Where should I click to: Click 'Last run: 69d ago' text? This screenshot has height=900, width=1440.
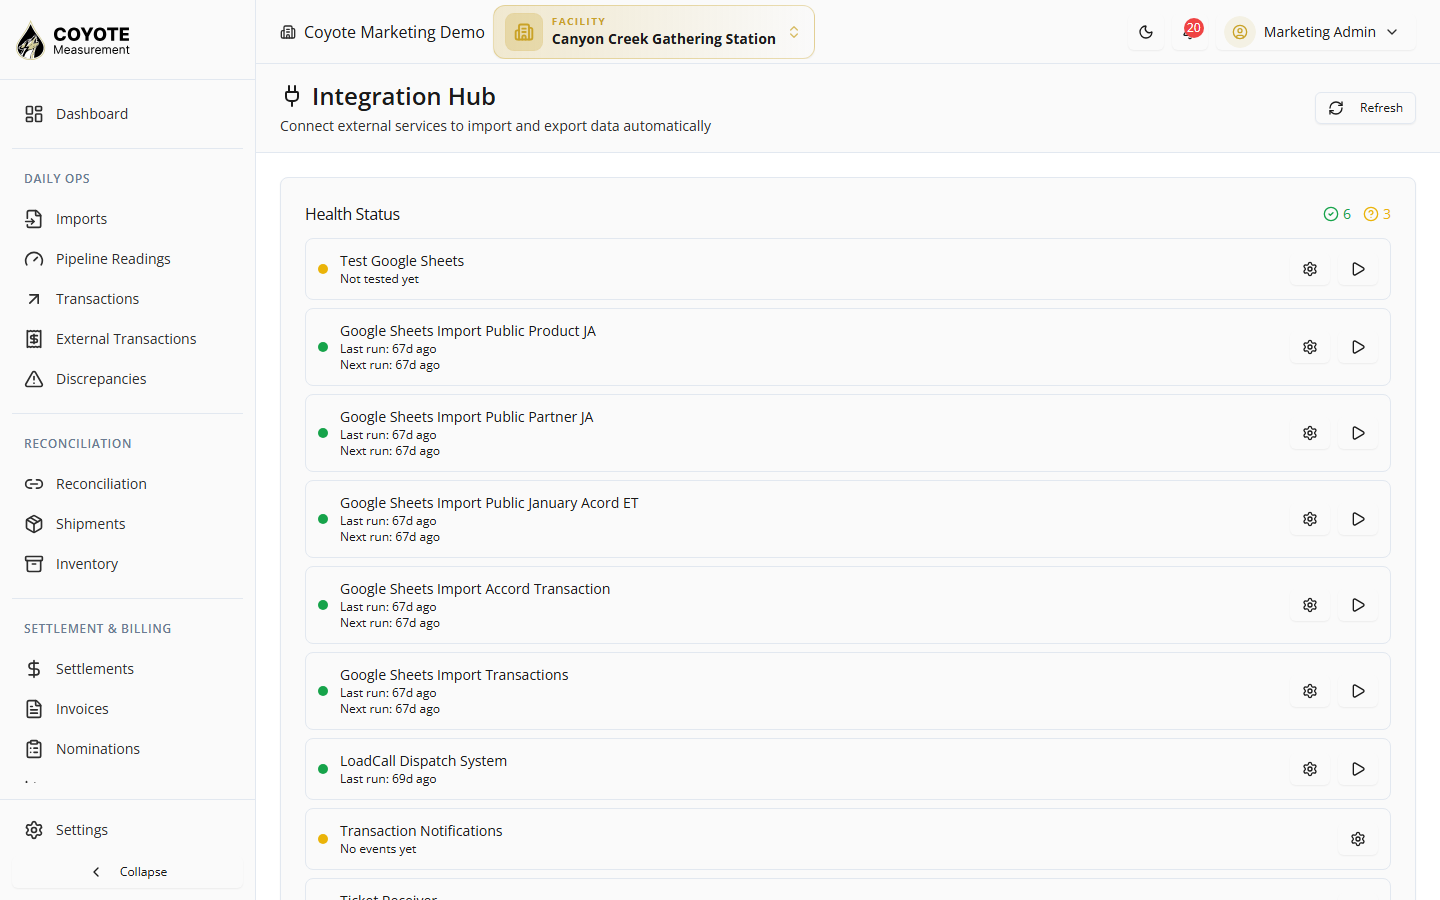click(x=388, y=779)
